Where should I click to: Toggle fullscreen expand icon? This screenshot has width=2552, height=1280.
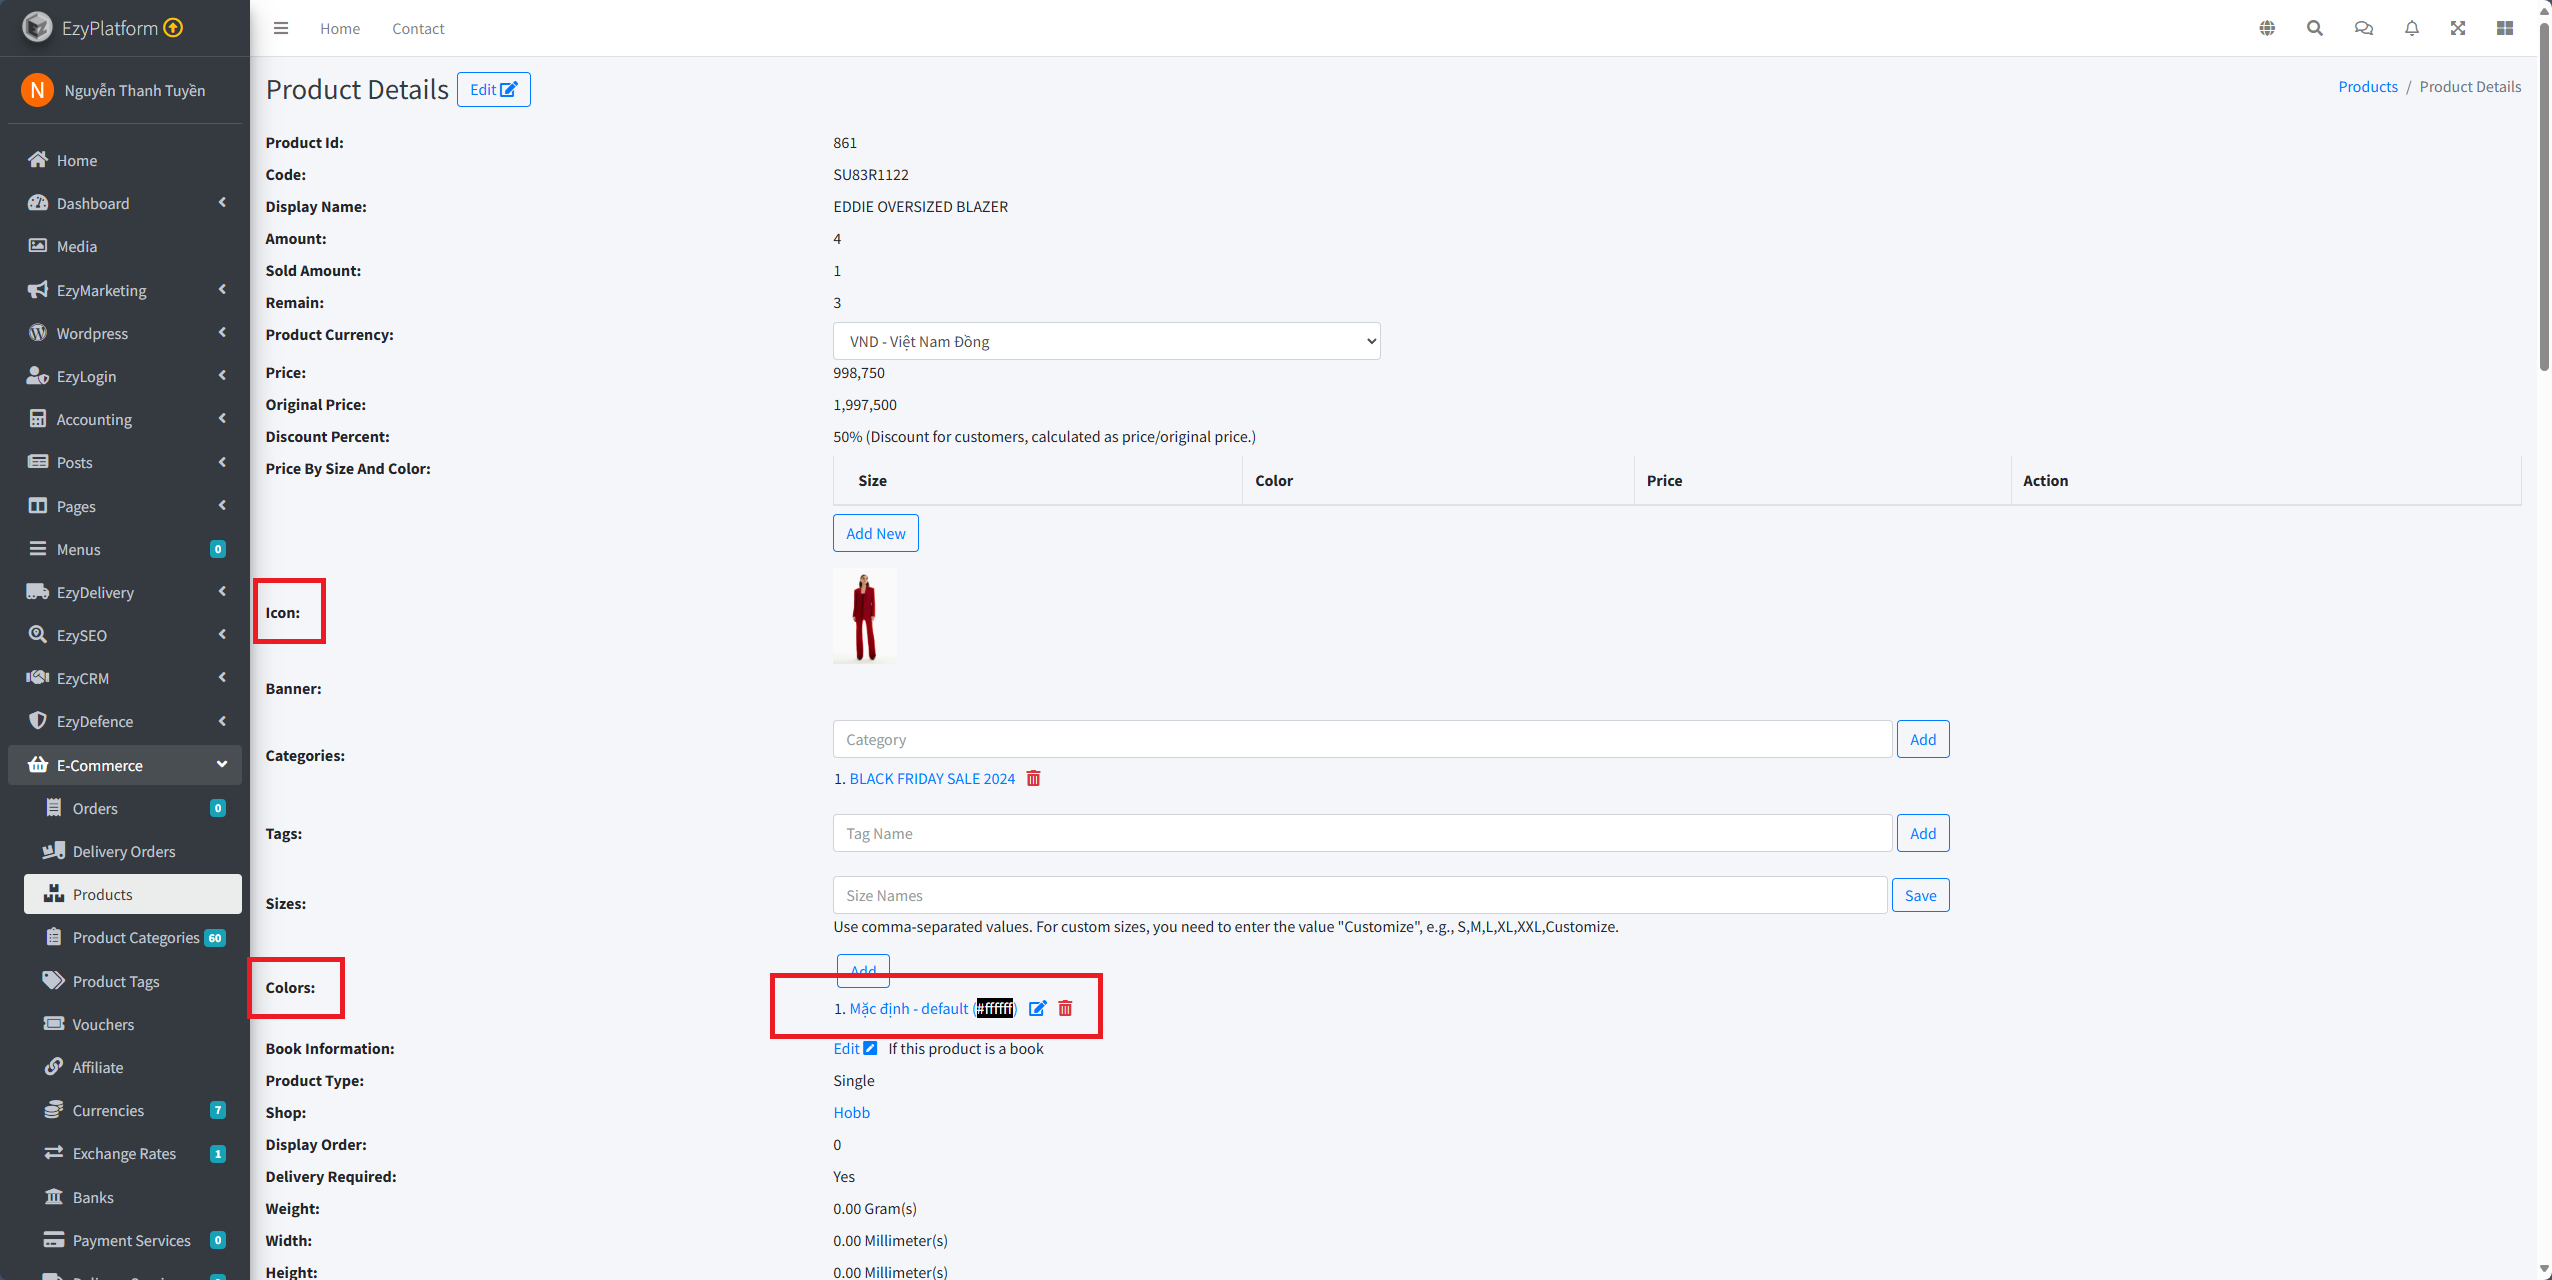click(2458, 28)
